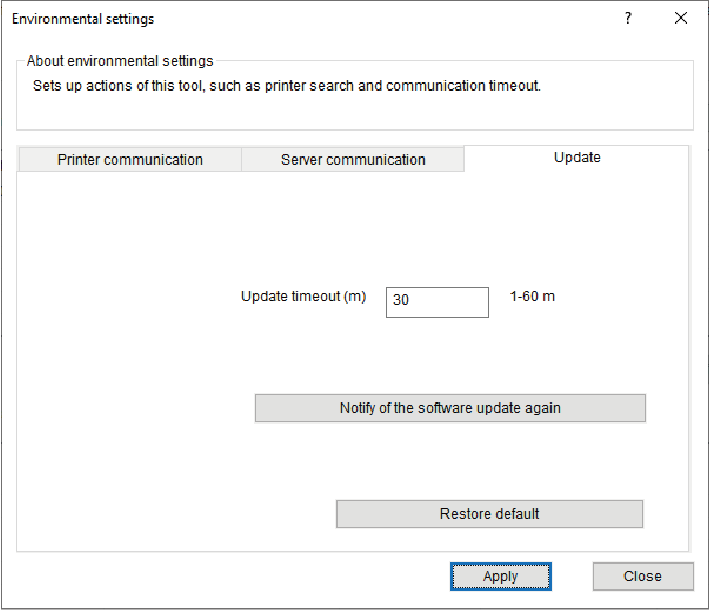Click the empty title bar area left of the help button
The image size is (710, 610).
[x=400, y=19]
